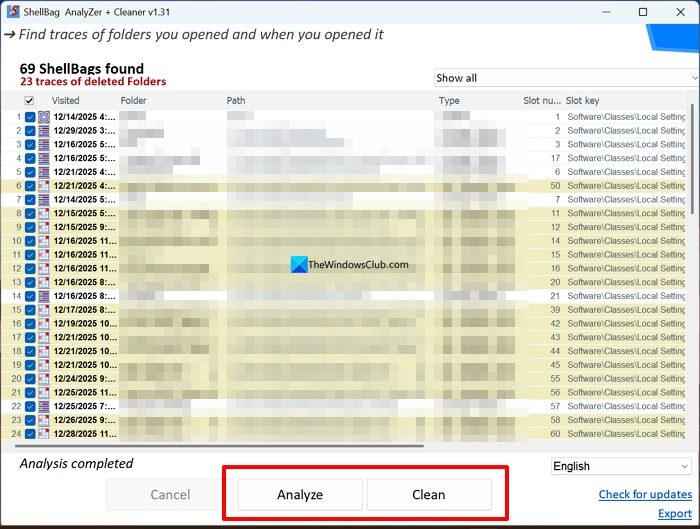Click the disabled Cancel button
The width and height of the screenshot is (700, 529).
click(170, 495)
